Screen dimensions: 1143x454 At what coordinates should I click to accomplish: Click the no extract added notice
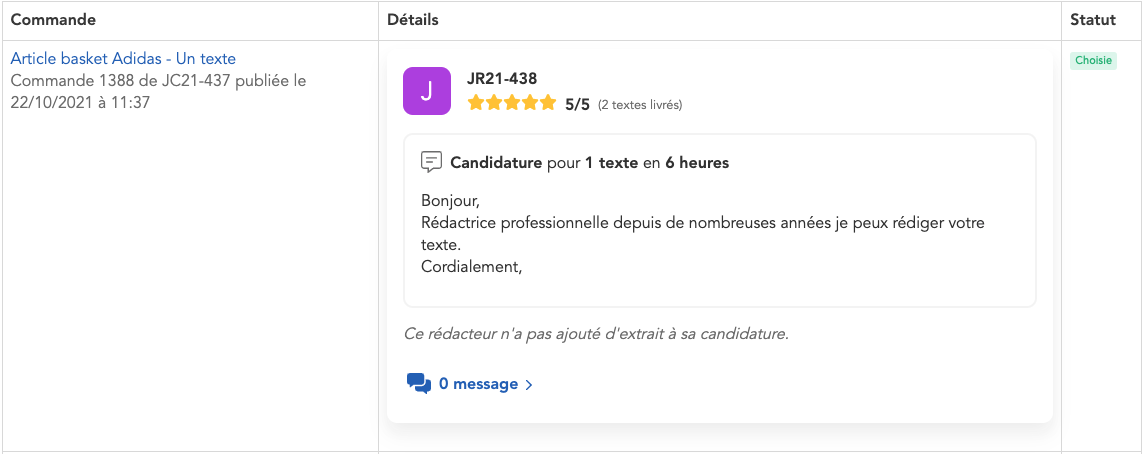point(596,334)
